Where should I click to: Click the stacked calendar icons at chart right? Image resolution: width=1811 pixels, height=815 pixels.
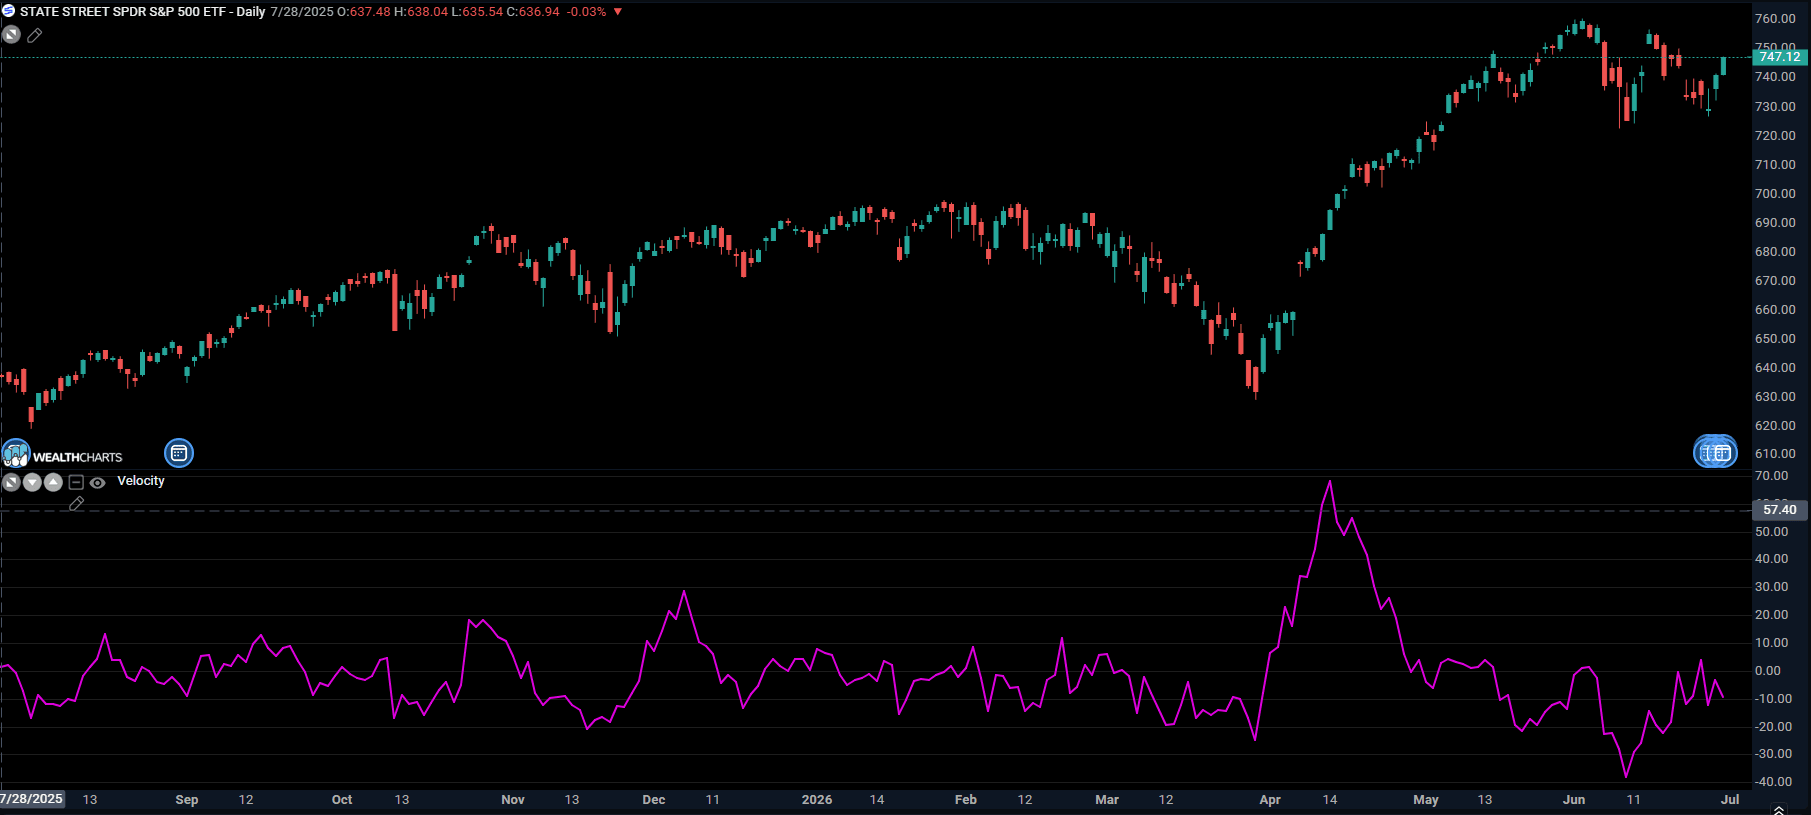coord(1715,453)
